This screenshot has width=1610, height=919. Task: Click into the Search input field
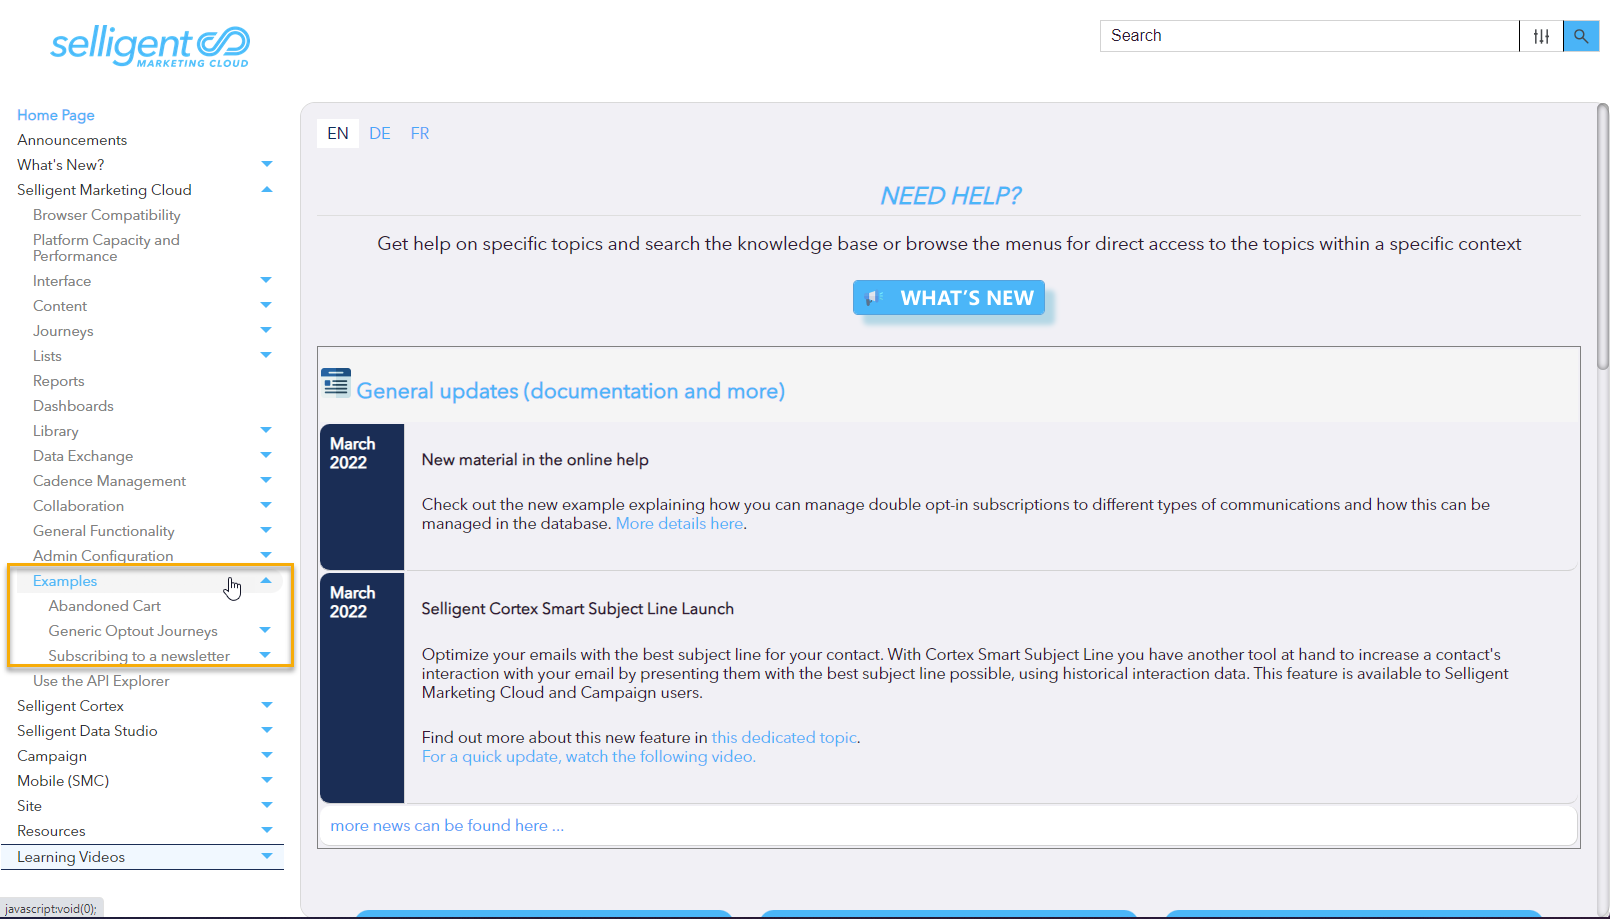click(x=1308, y=36)
